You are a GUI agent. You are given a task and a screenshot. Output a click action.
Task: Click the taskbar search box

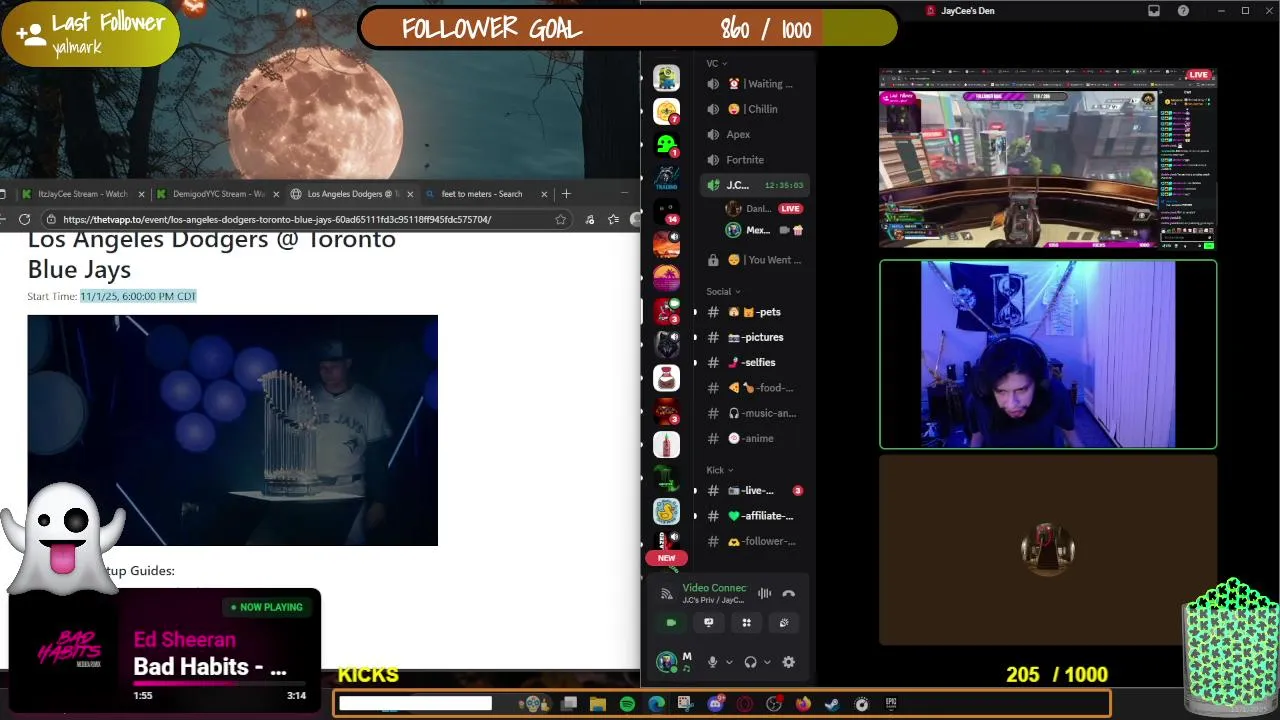[415, 704]
